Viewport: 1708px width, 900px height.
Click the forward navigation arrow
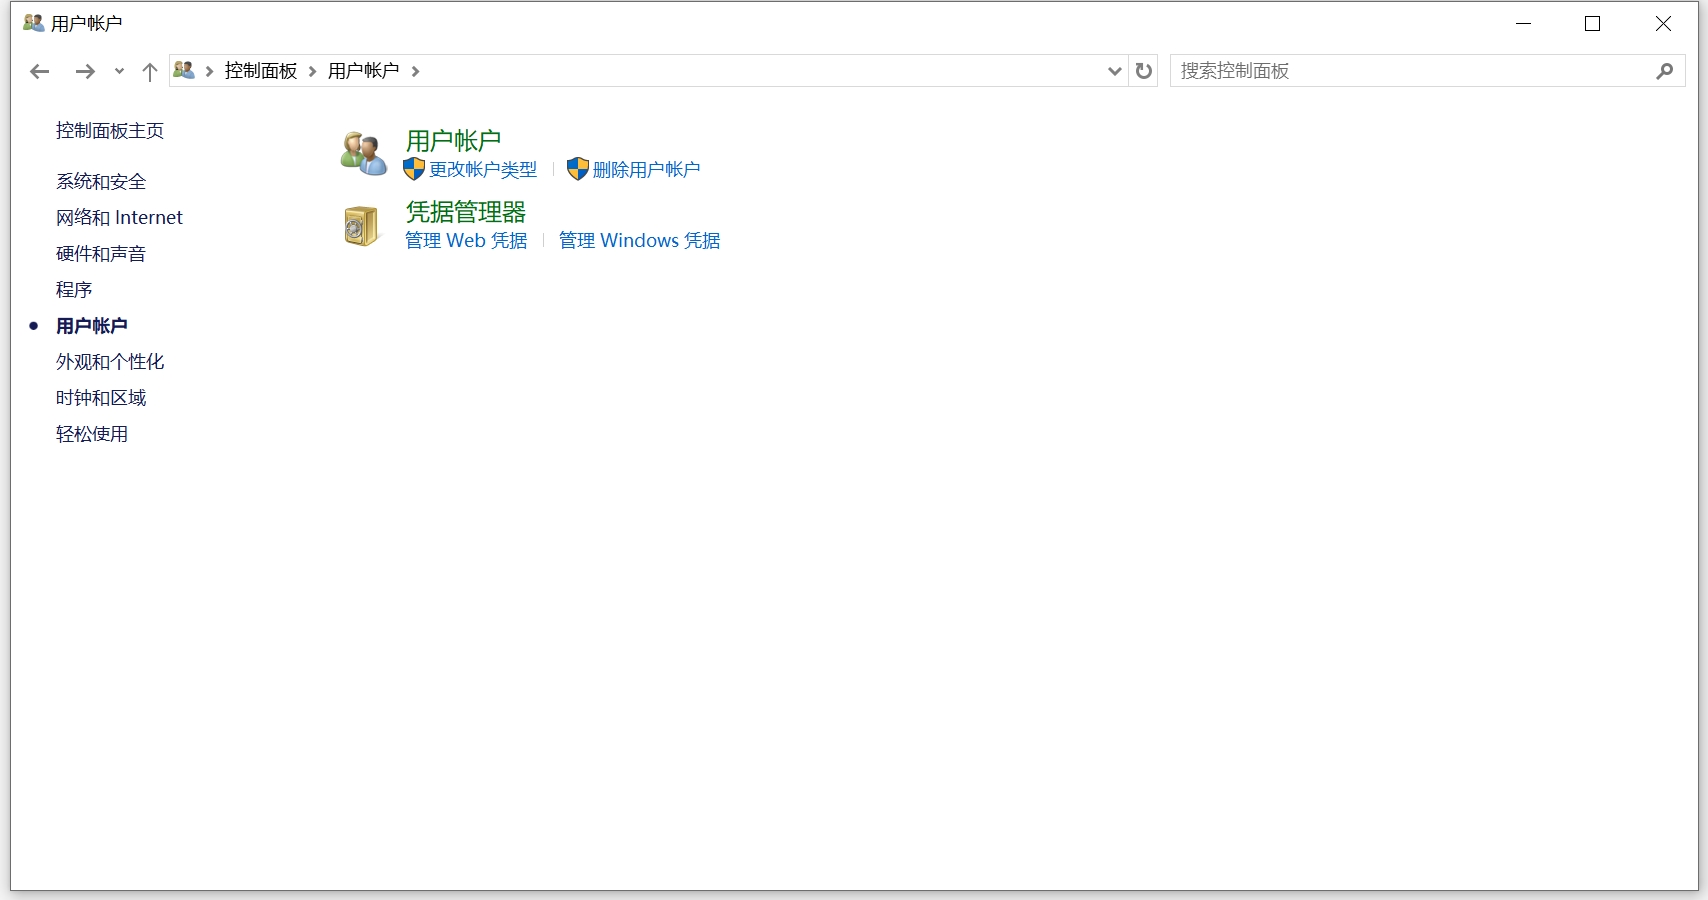tap(85, 71)
